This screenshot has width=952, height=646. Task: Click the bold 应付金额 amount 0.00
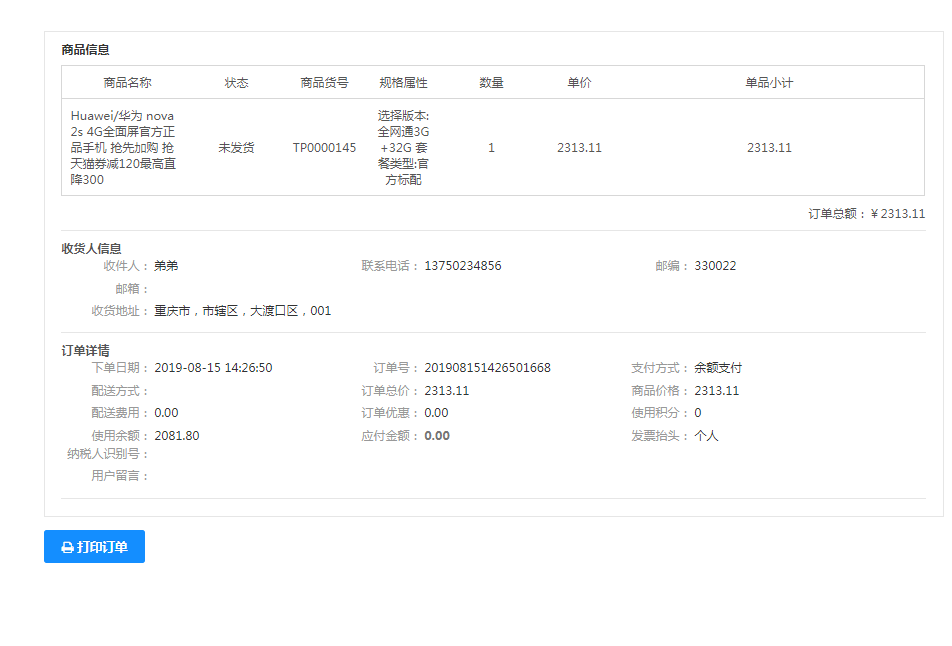[437, 436]
